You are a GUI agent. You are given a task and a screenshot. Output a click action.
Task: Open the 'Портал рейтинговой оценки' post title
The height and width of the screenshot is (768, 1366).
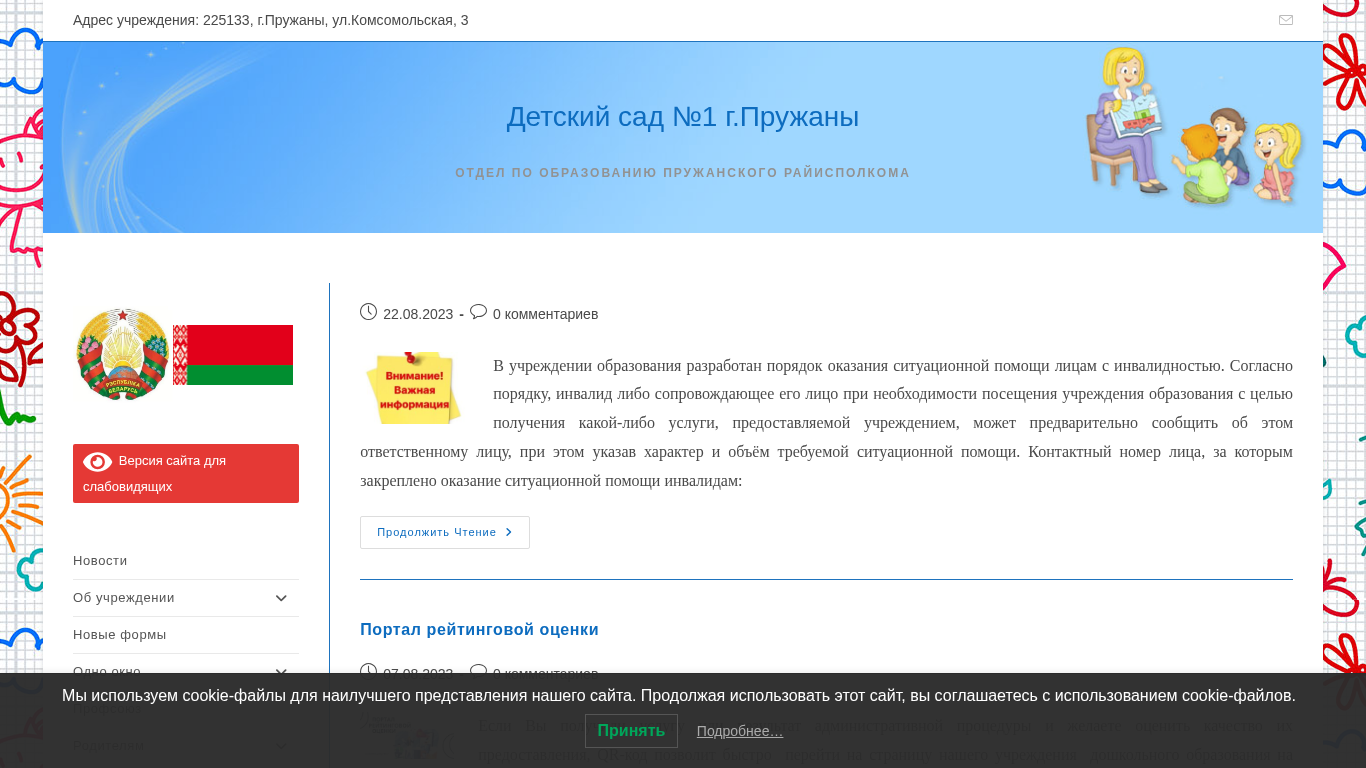point(479,630)
